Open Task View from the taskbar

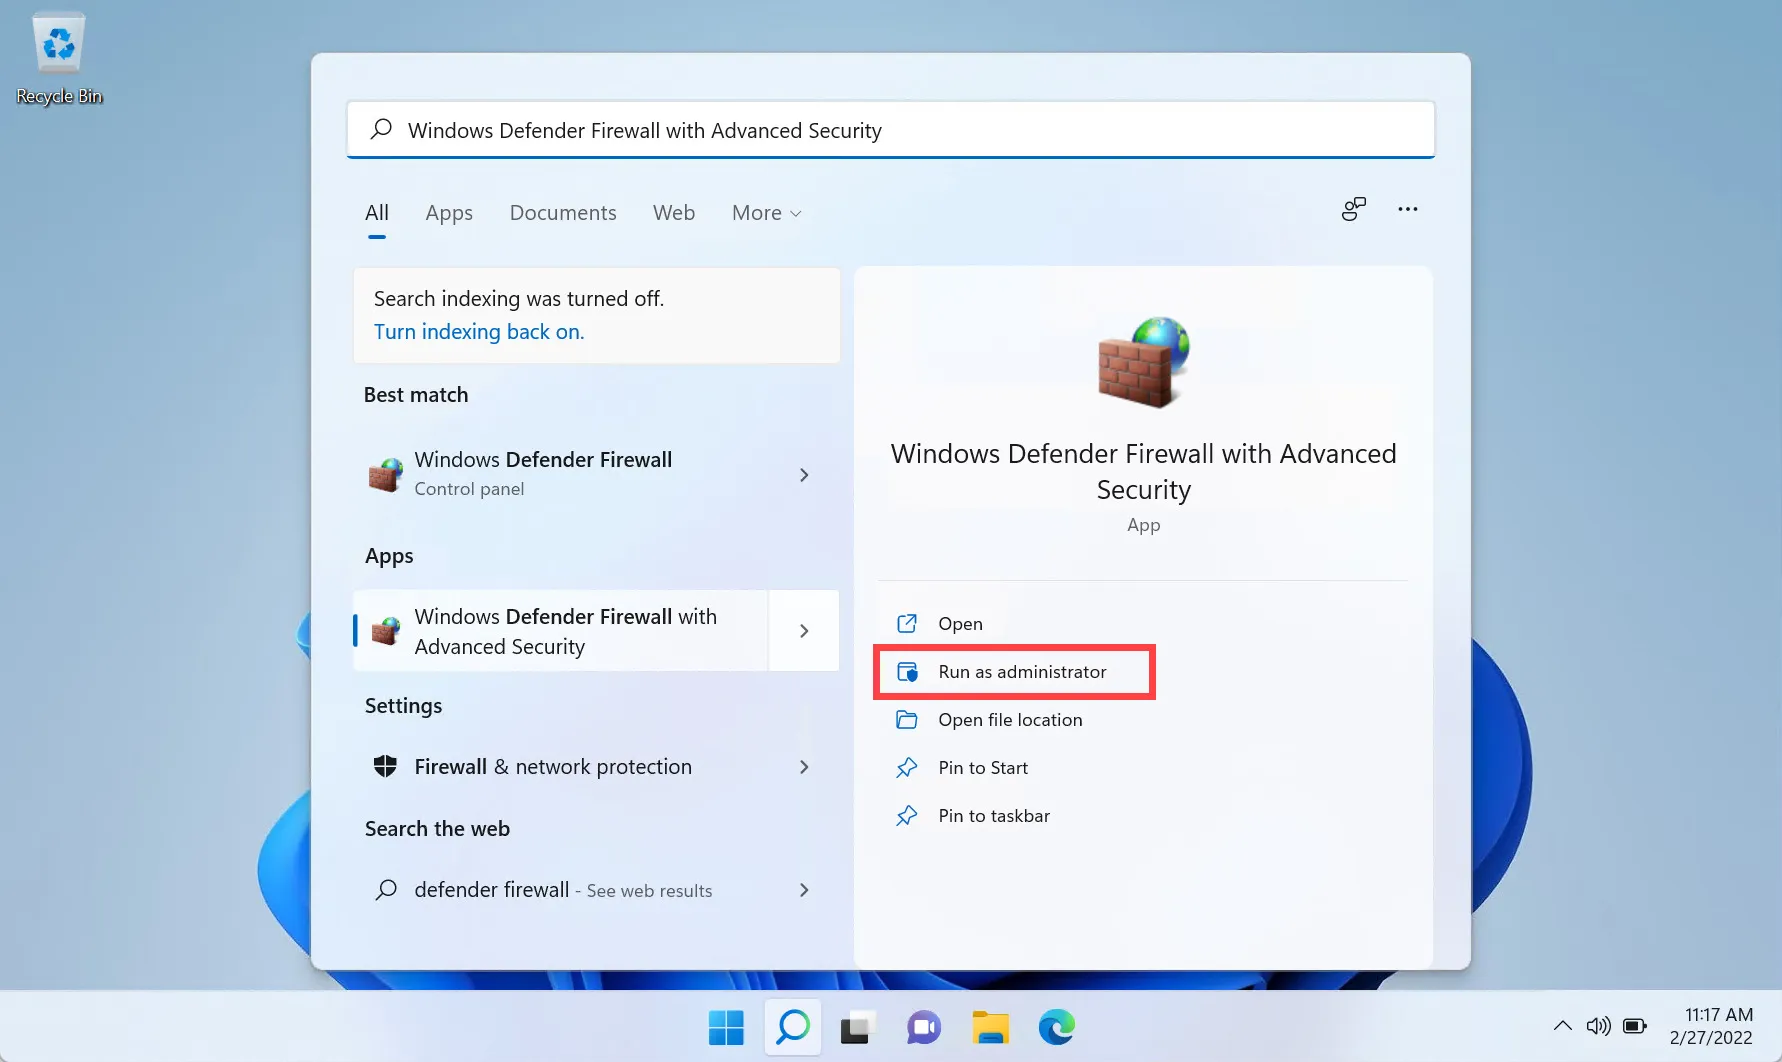click(x=858, y=1027)
